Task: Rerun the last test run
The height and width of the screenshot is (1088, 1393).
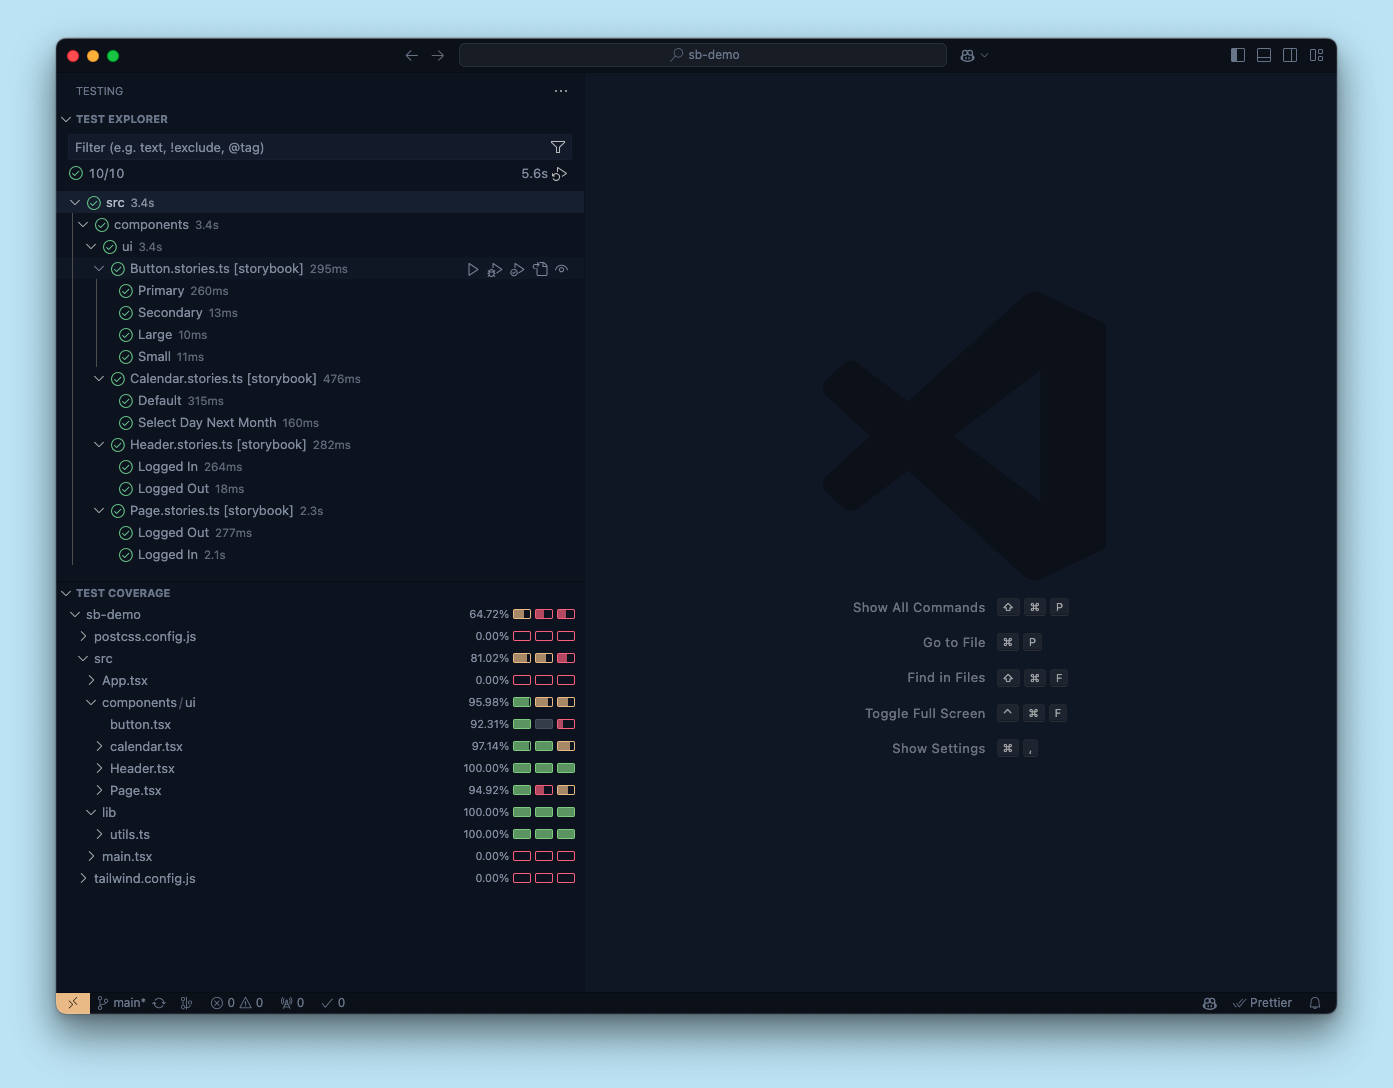Action: tap(561, 173)
